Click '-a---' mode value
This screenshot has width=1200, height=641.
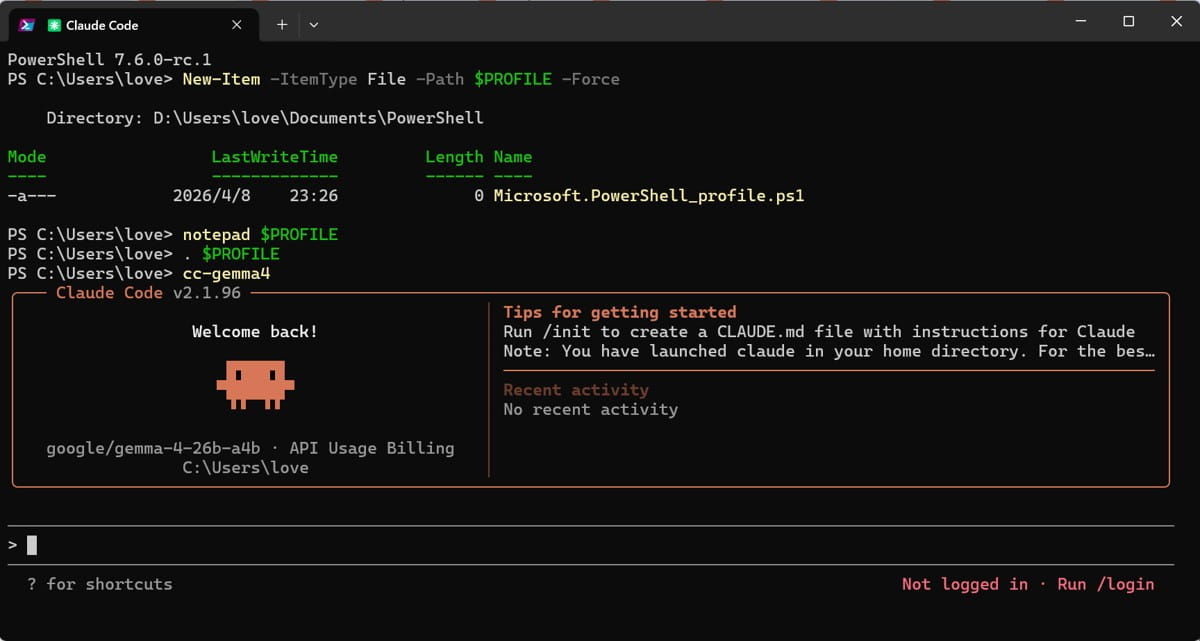click(31, 196)
